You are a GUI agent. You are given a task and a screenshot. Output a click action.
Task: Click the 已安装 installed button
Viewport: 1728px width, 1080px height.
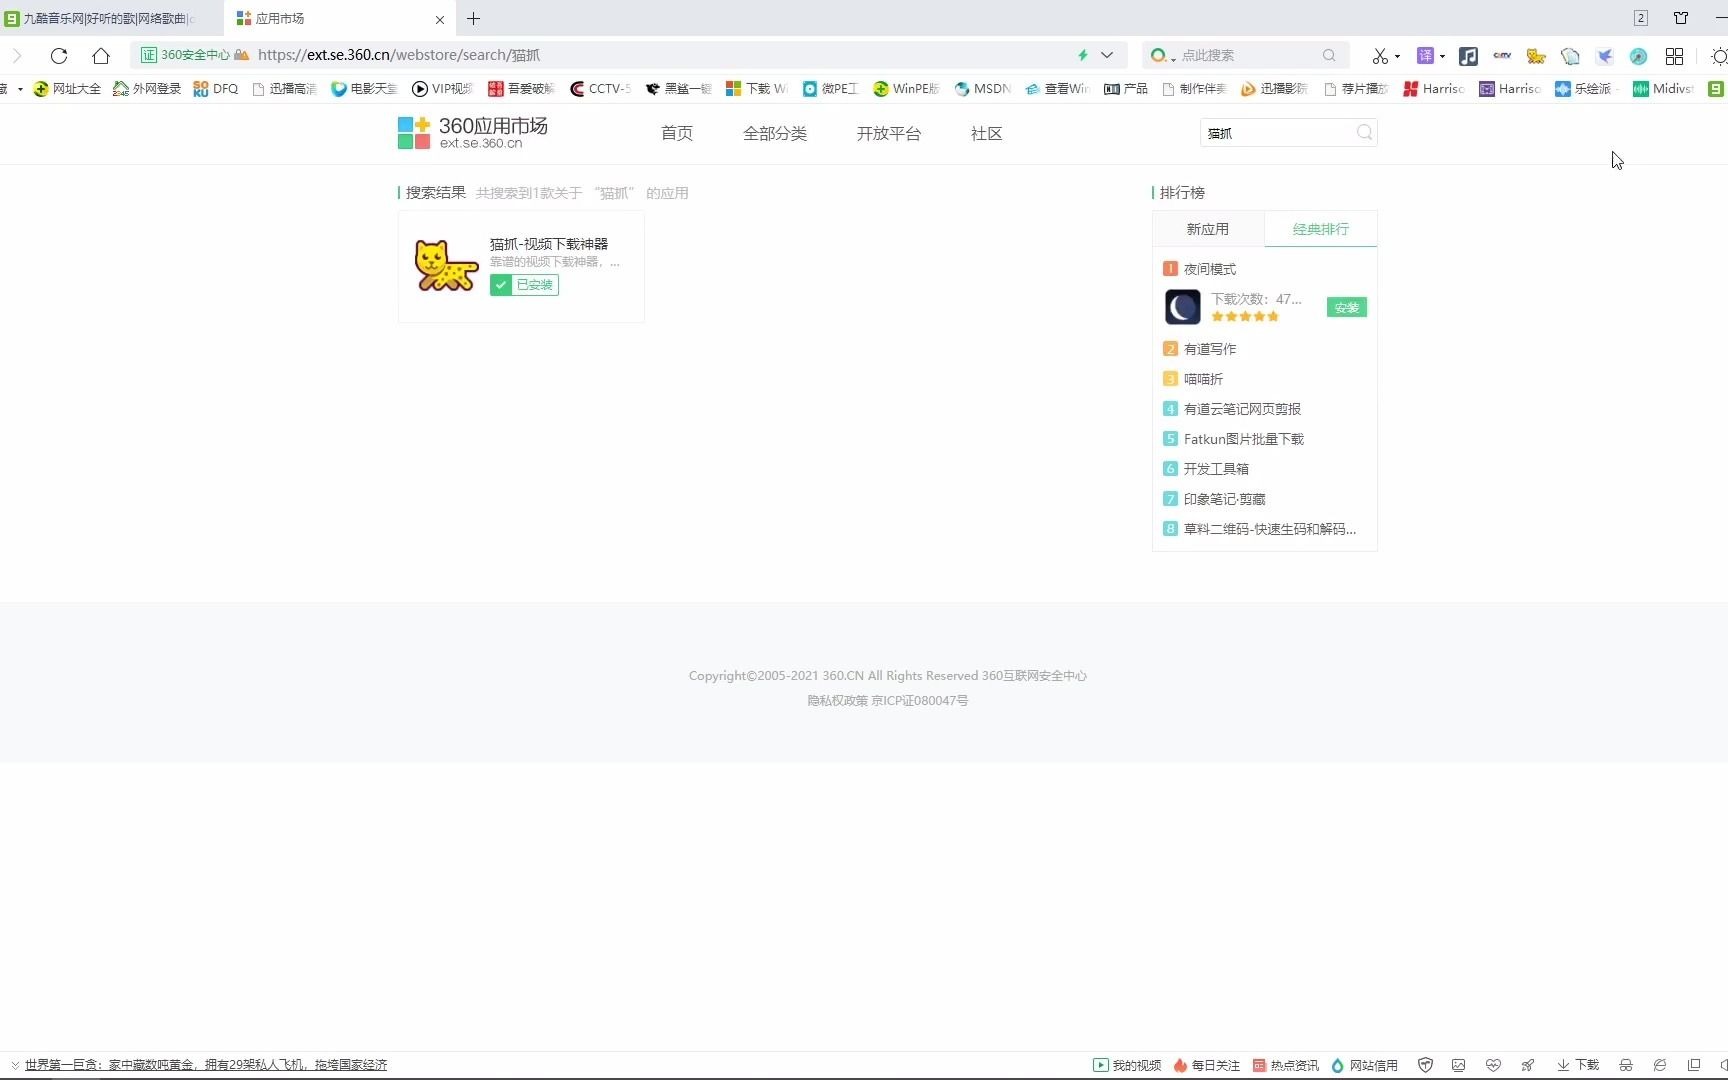click(524, 285)
